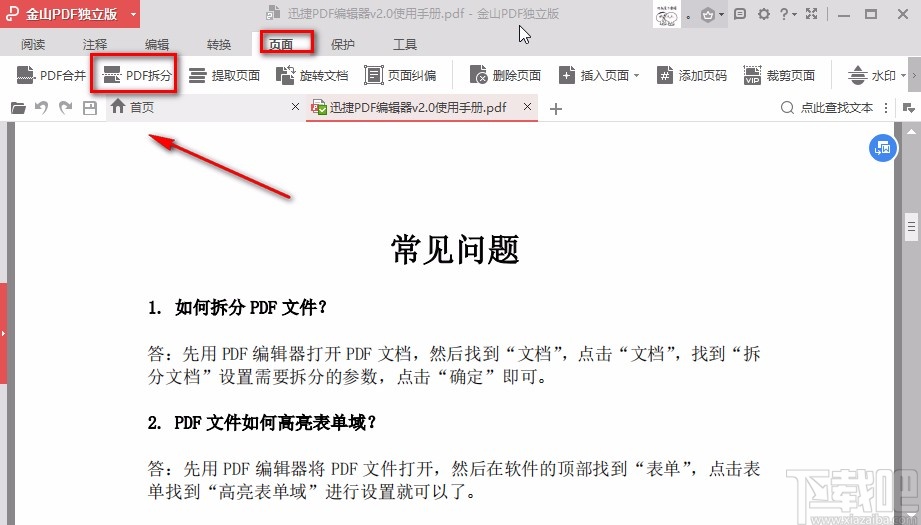The width and height of the screenshot is (921, 525).
Task: Open the 添加页码 add page numbers tool
Action: pyautogui.click(x=691, y=75)
